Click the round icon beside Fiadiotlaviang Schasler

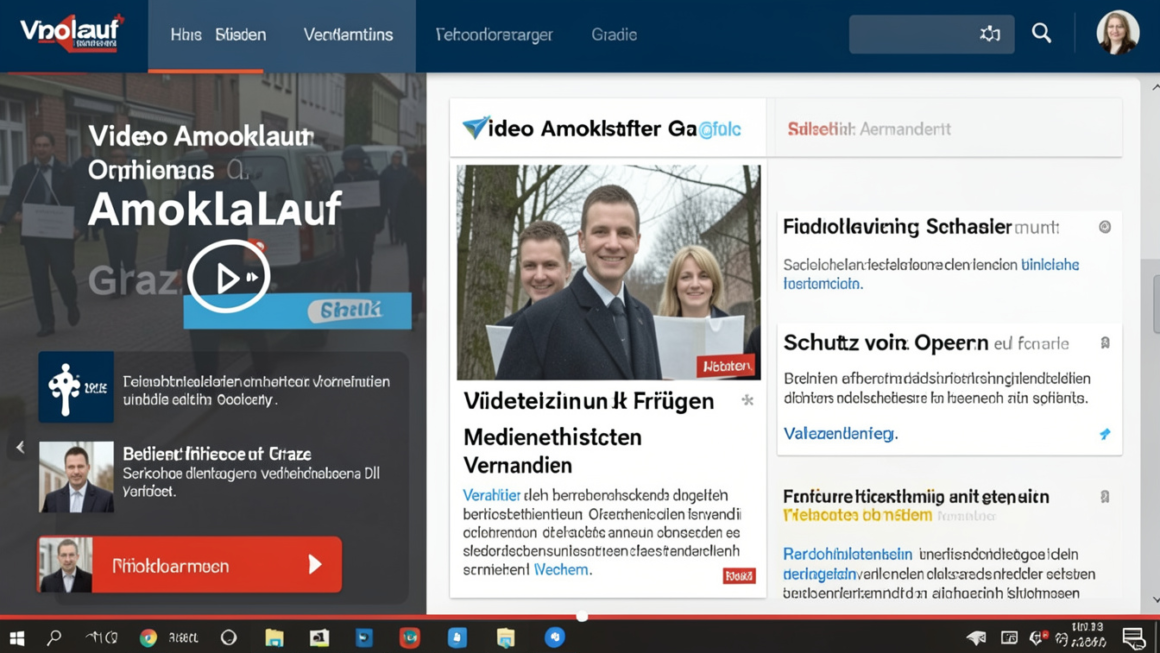click(x=1105, y=227)
